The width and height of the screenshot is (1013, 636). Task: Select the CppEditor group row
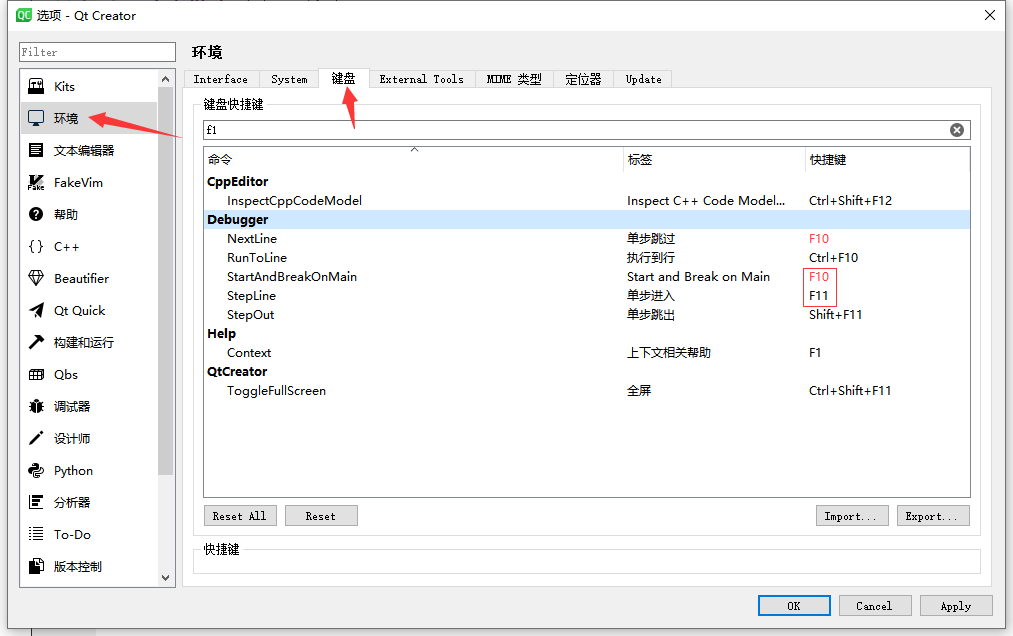[587, 182]
